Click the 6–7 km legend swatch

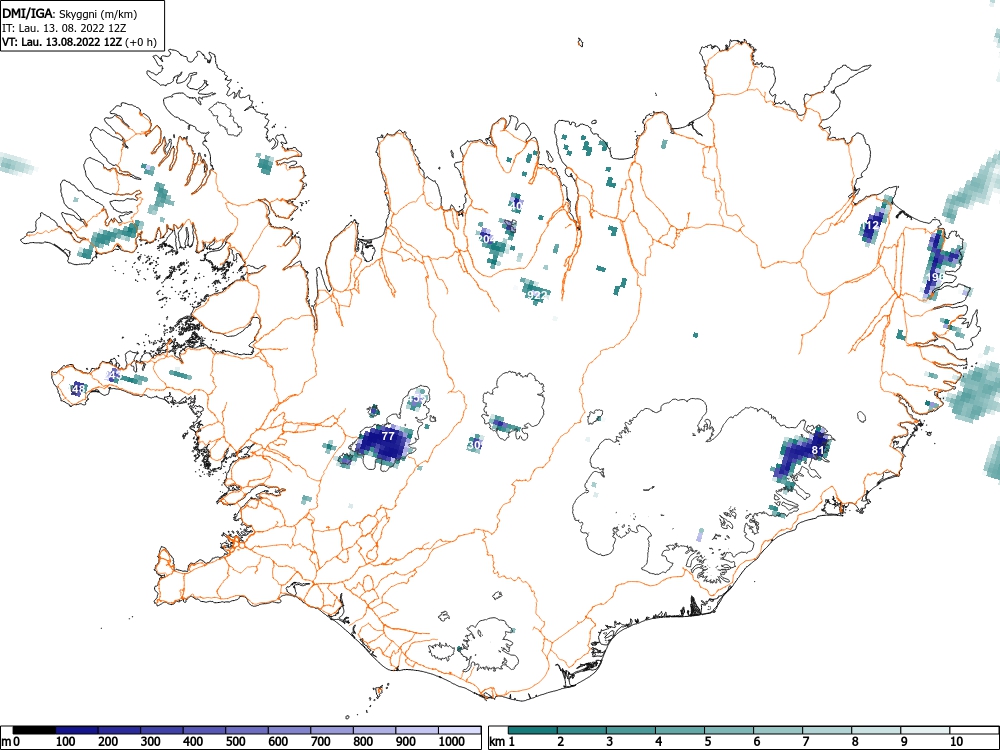[x=777, y=730]
